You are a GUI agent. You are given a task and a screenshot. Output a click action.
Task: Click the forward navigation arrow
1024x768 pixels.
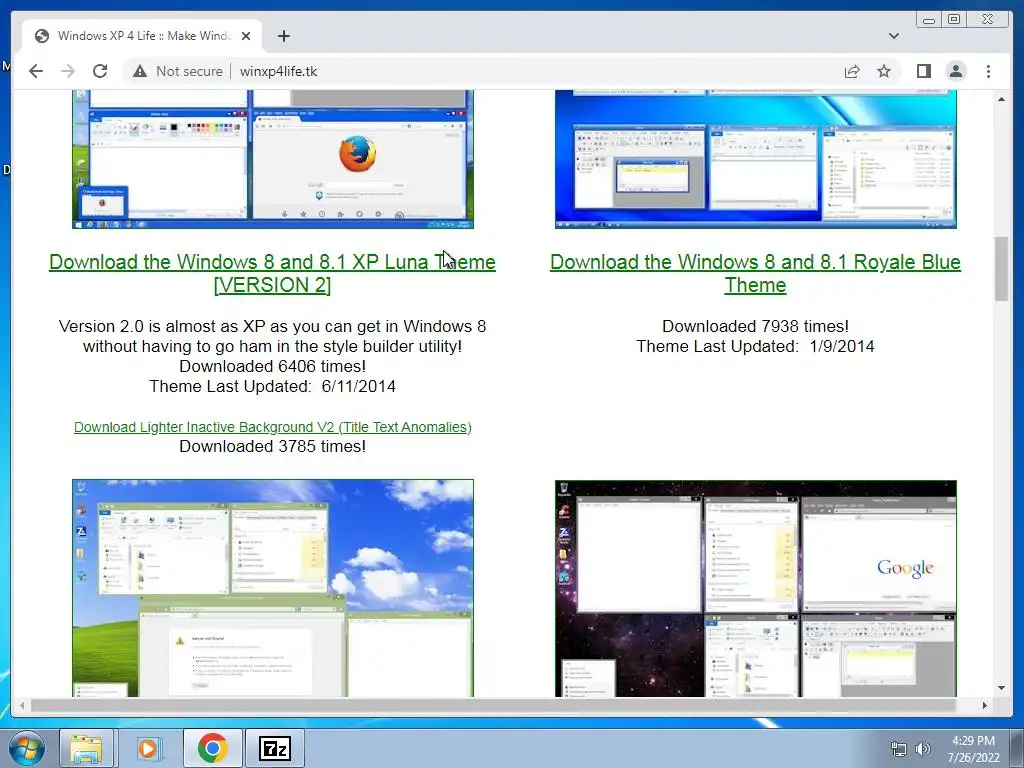pyautogui.click(x=68, y=71)
